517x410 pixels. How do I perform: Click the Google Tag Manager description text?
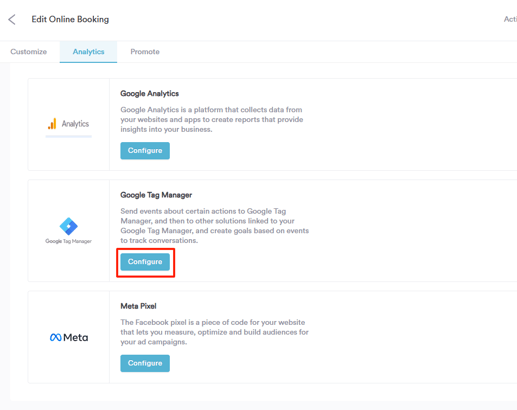point(215,226)
